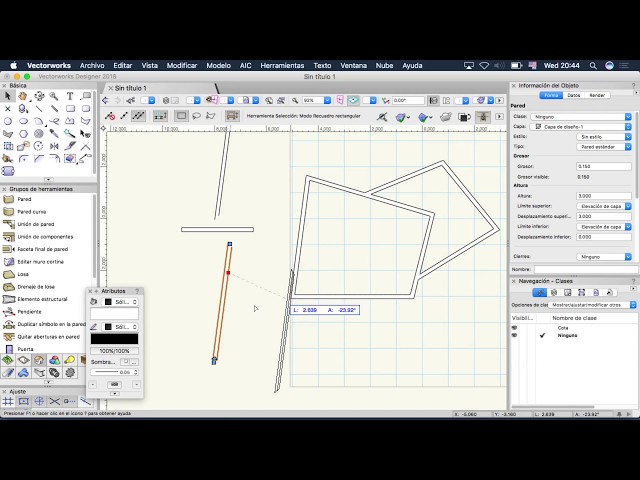Click the 100%/100% opacity button
Screen dimensions: 640x480
click(114, 351)
